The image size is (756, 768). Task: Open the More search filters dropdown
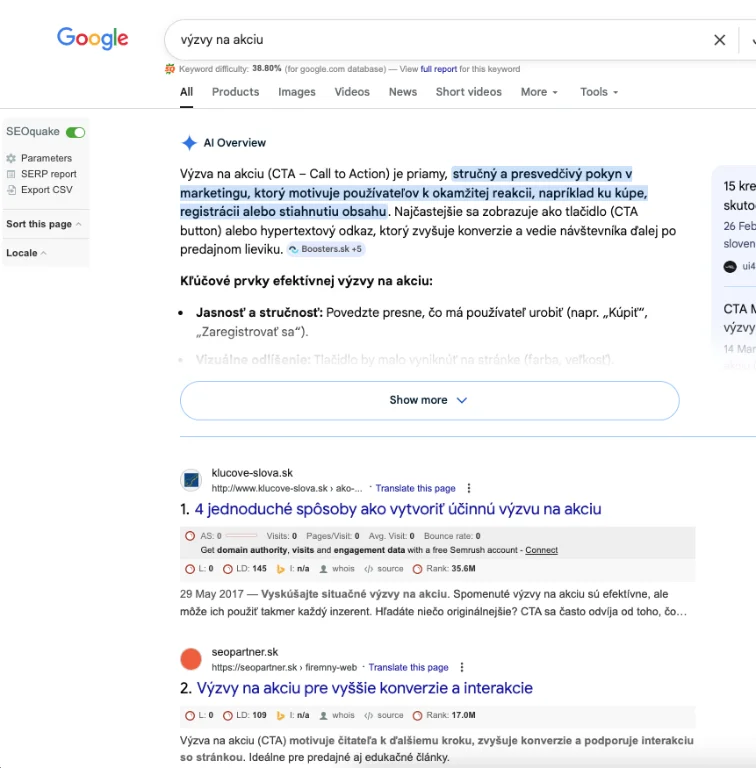coord(539,92)
